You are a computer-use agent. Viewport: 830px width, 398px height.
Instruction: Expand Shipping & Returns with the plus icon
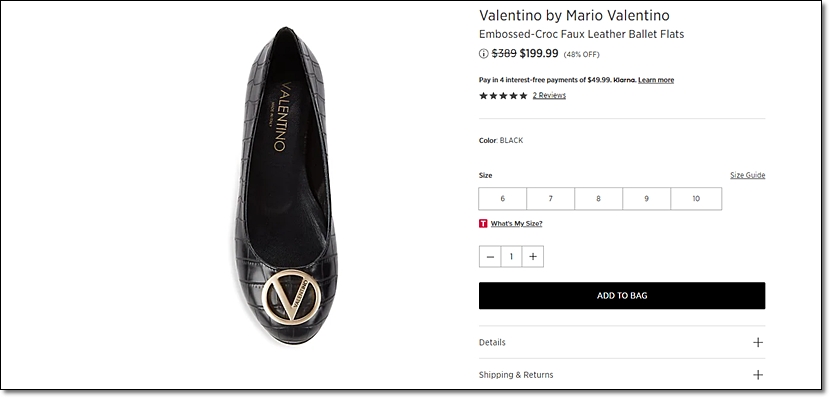click(x=758, y=375)
